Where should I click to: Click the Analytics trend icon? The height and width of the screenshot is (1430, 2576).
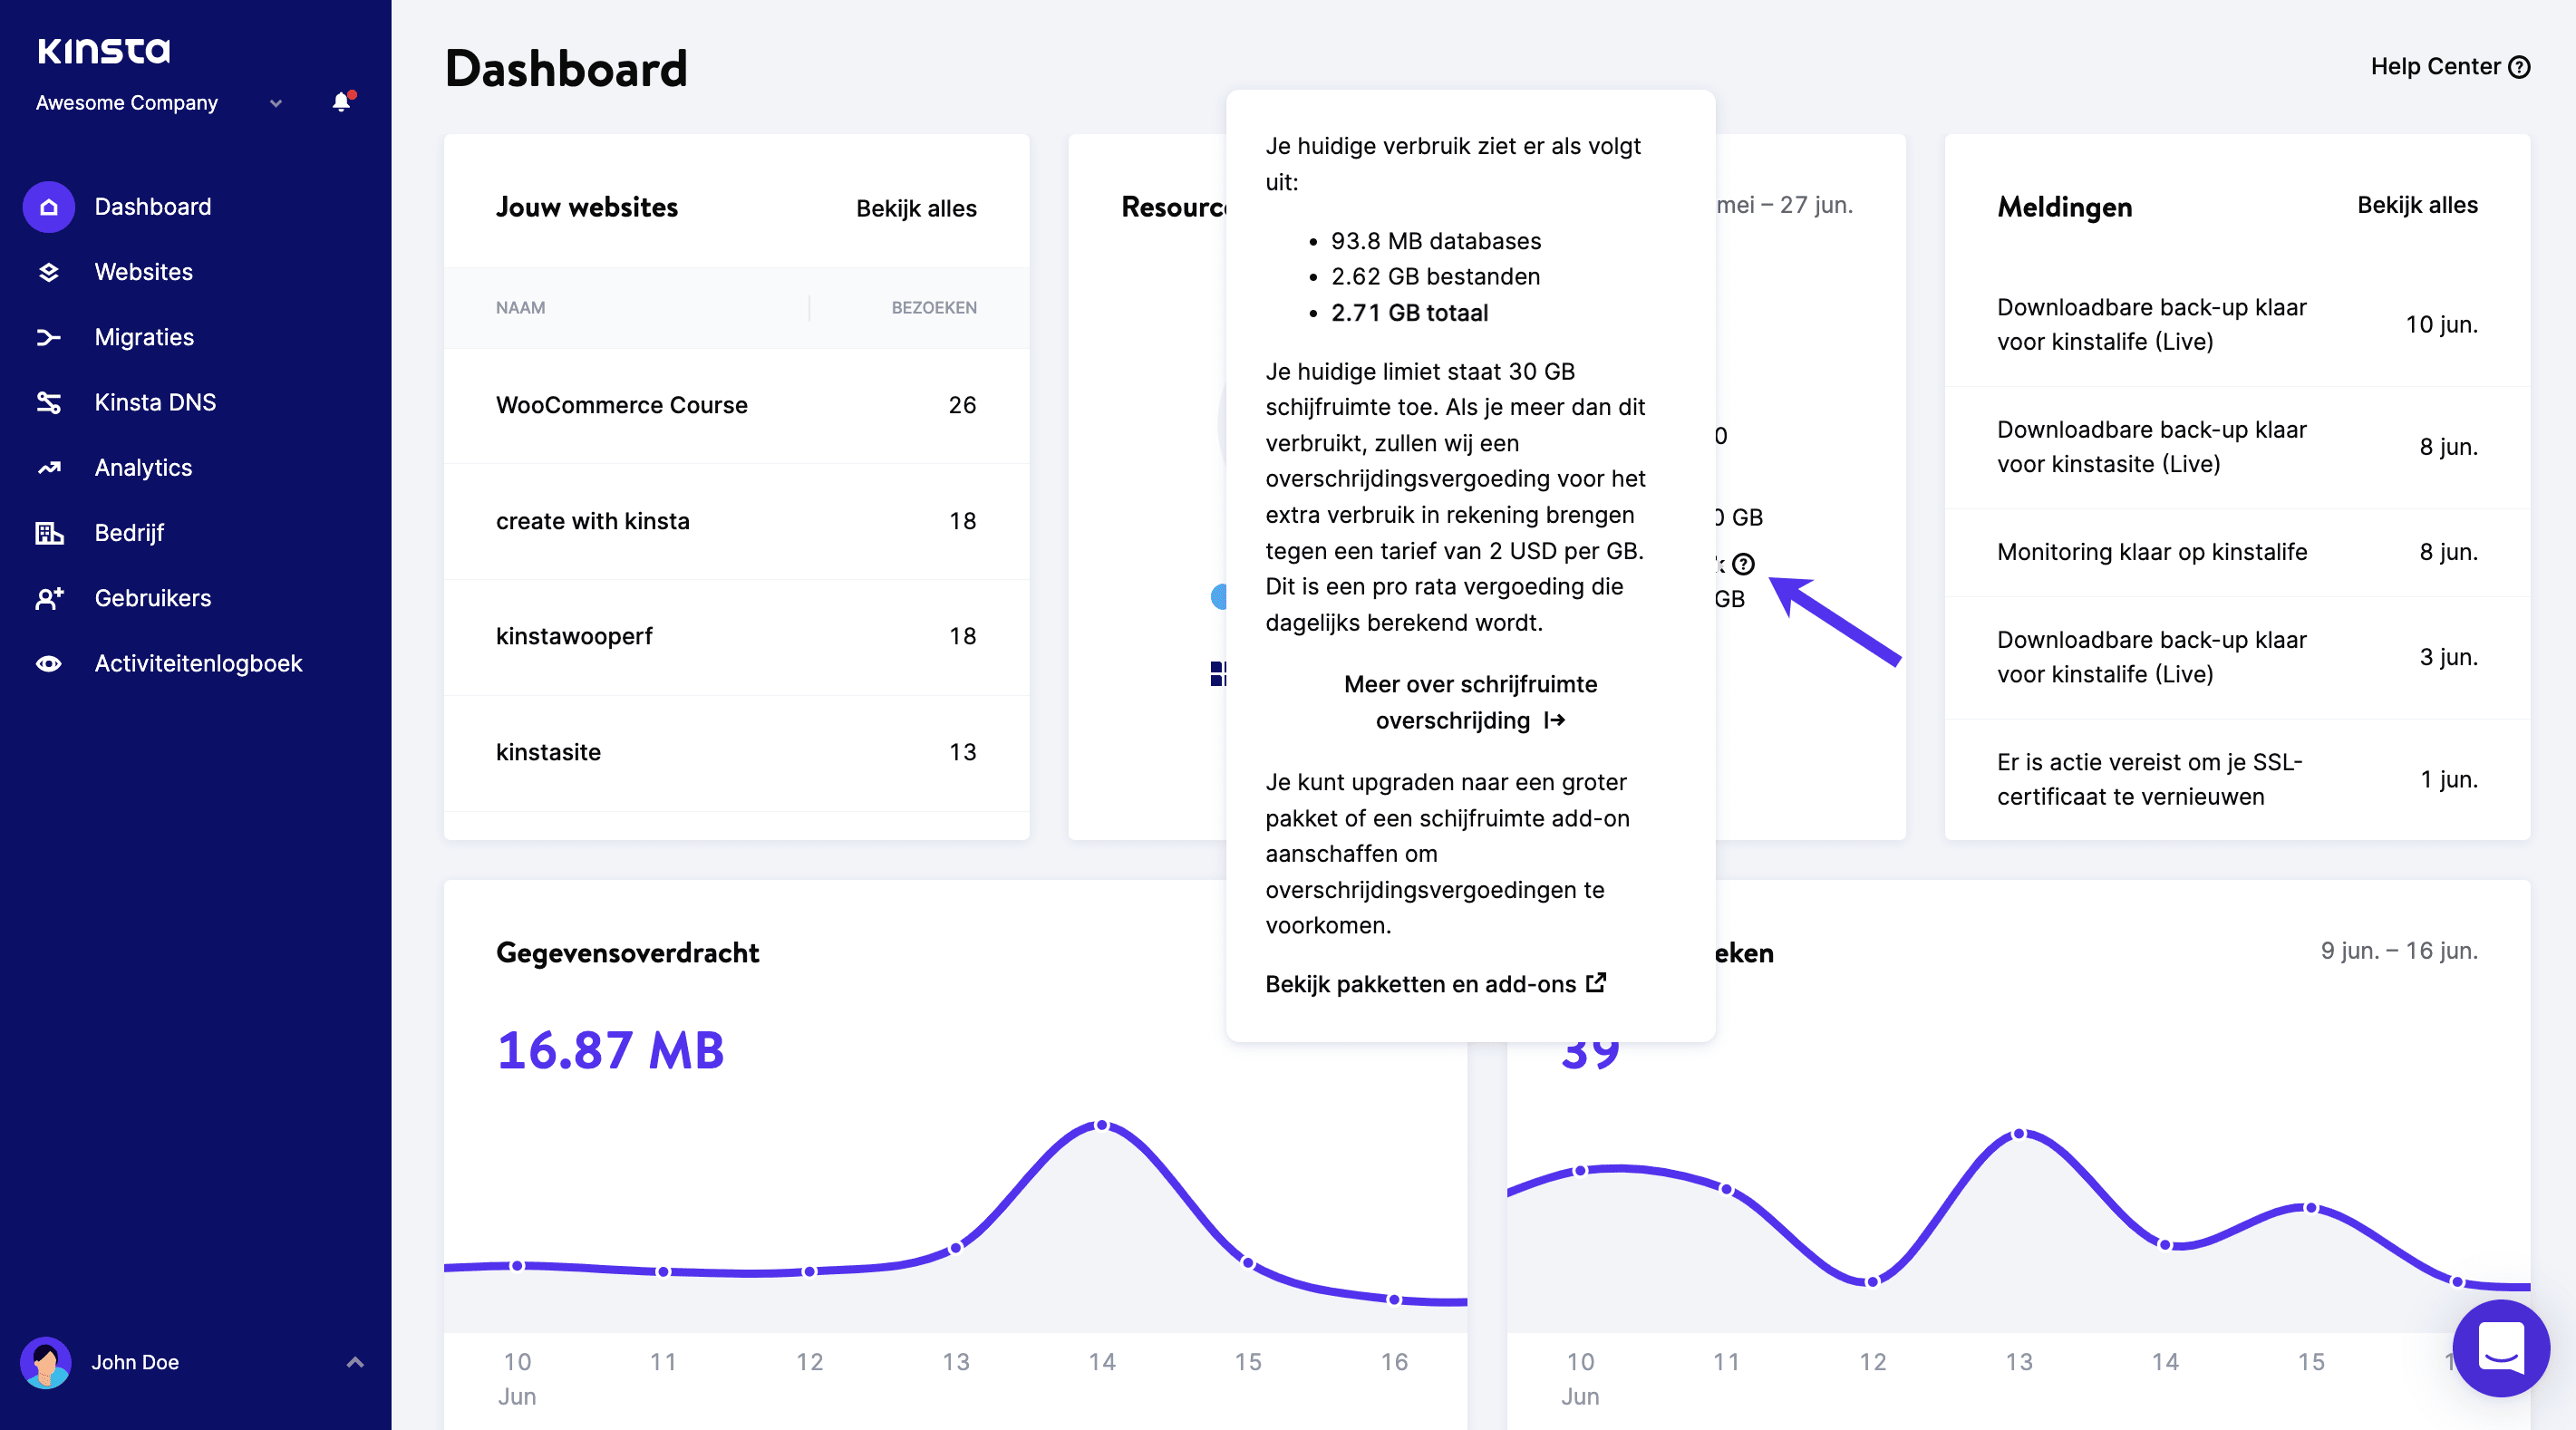pyautogui.click(x=49, y=467)
